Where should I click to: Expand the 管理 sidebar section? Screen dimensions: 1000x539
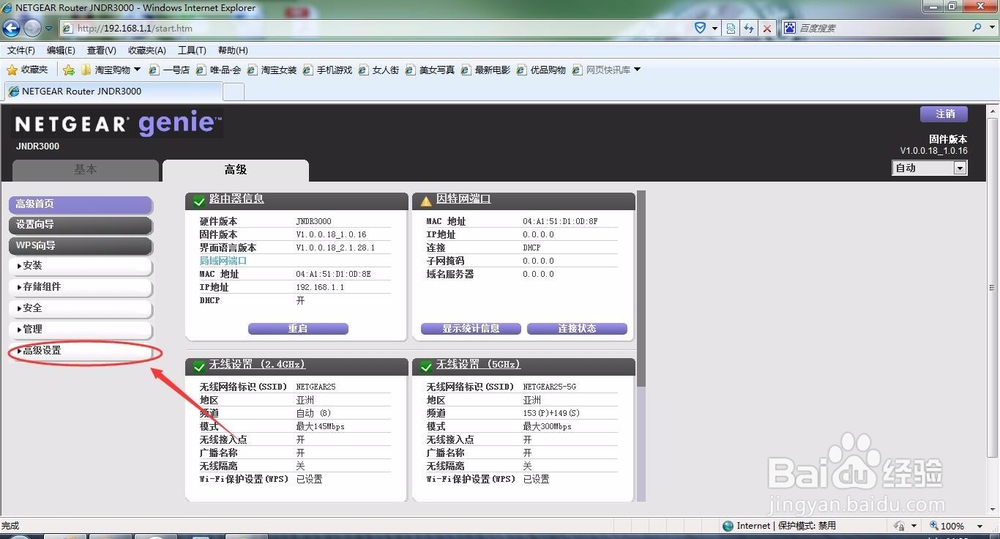(80, 329)
